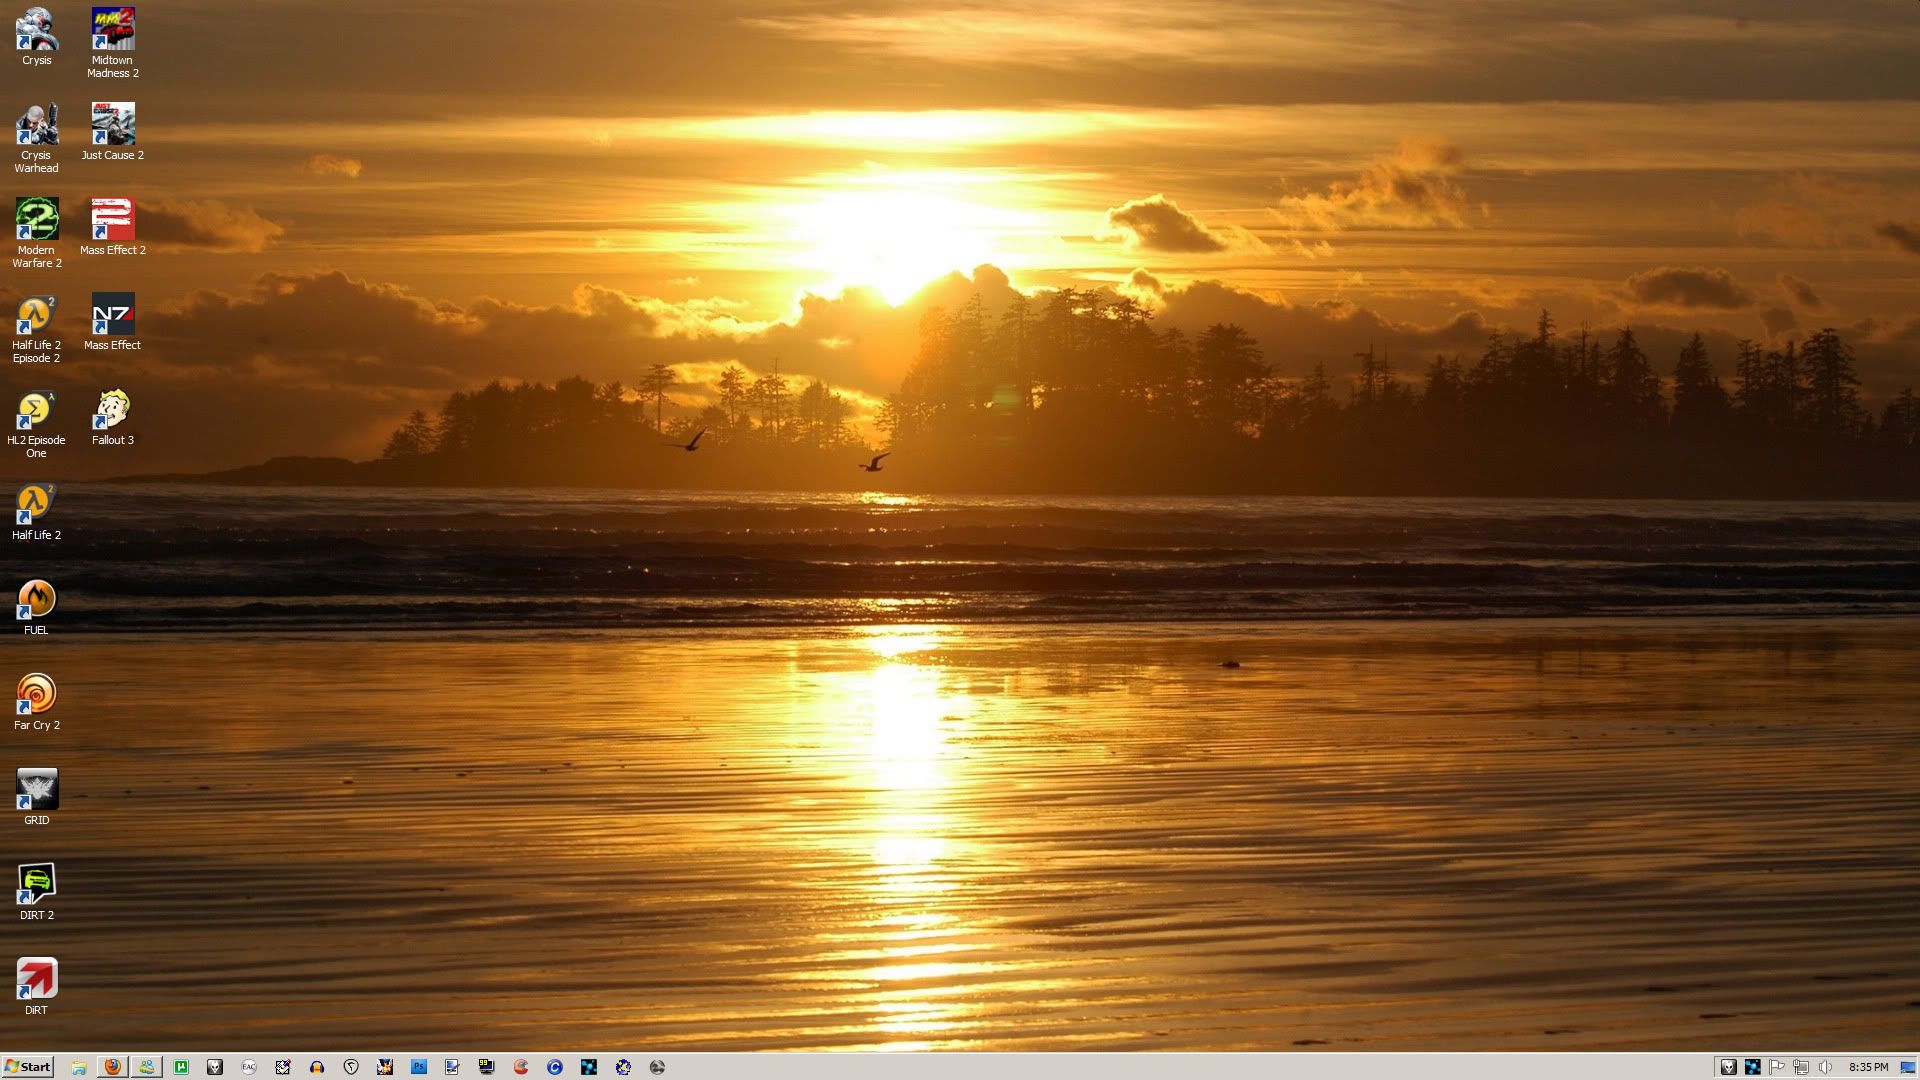The image size is (1920, 1080).
Task: Click the Far Cry 2 desktop icon
Action: (x=36, y=695)
